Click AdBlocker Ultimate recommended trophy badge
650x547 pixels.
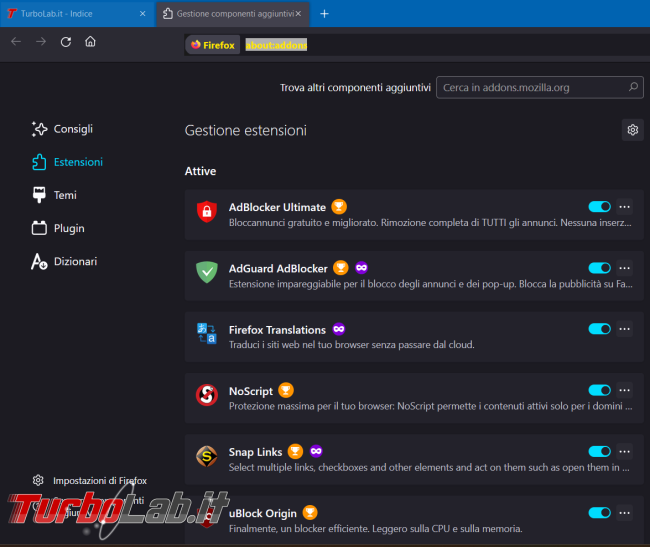click(339, 206)
